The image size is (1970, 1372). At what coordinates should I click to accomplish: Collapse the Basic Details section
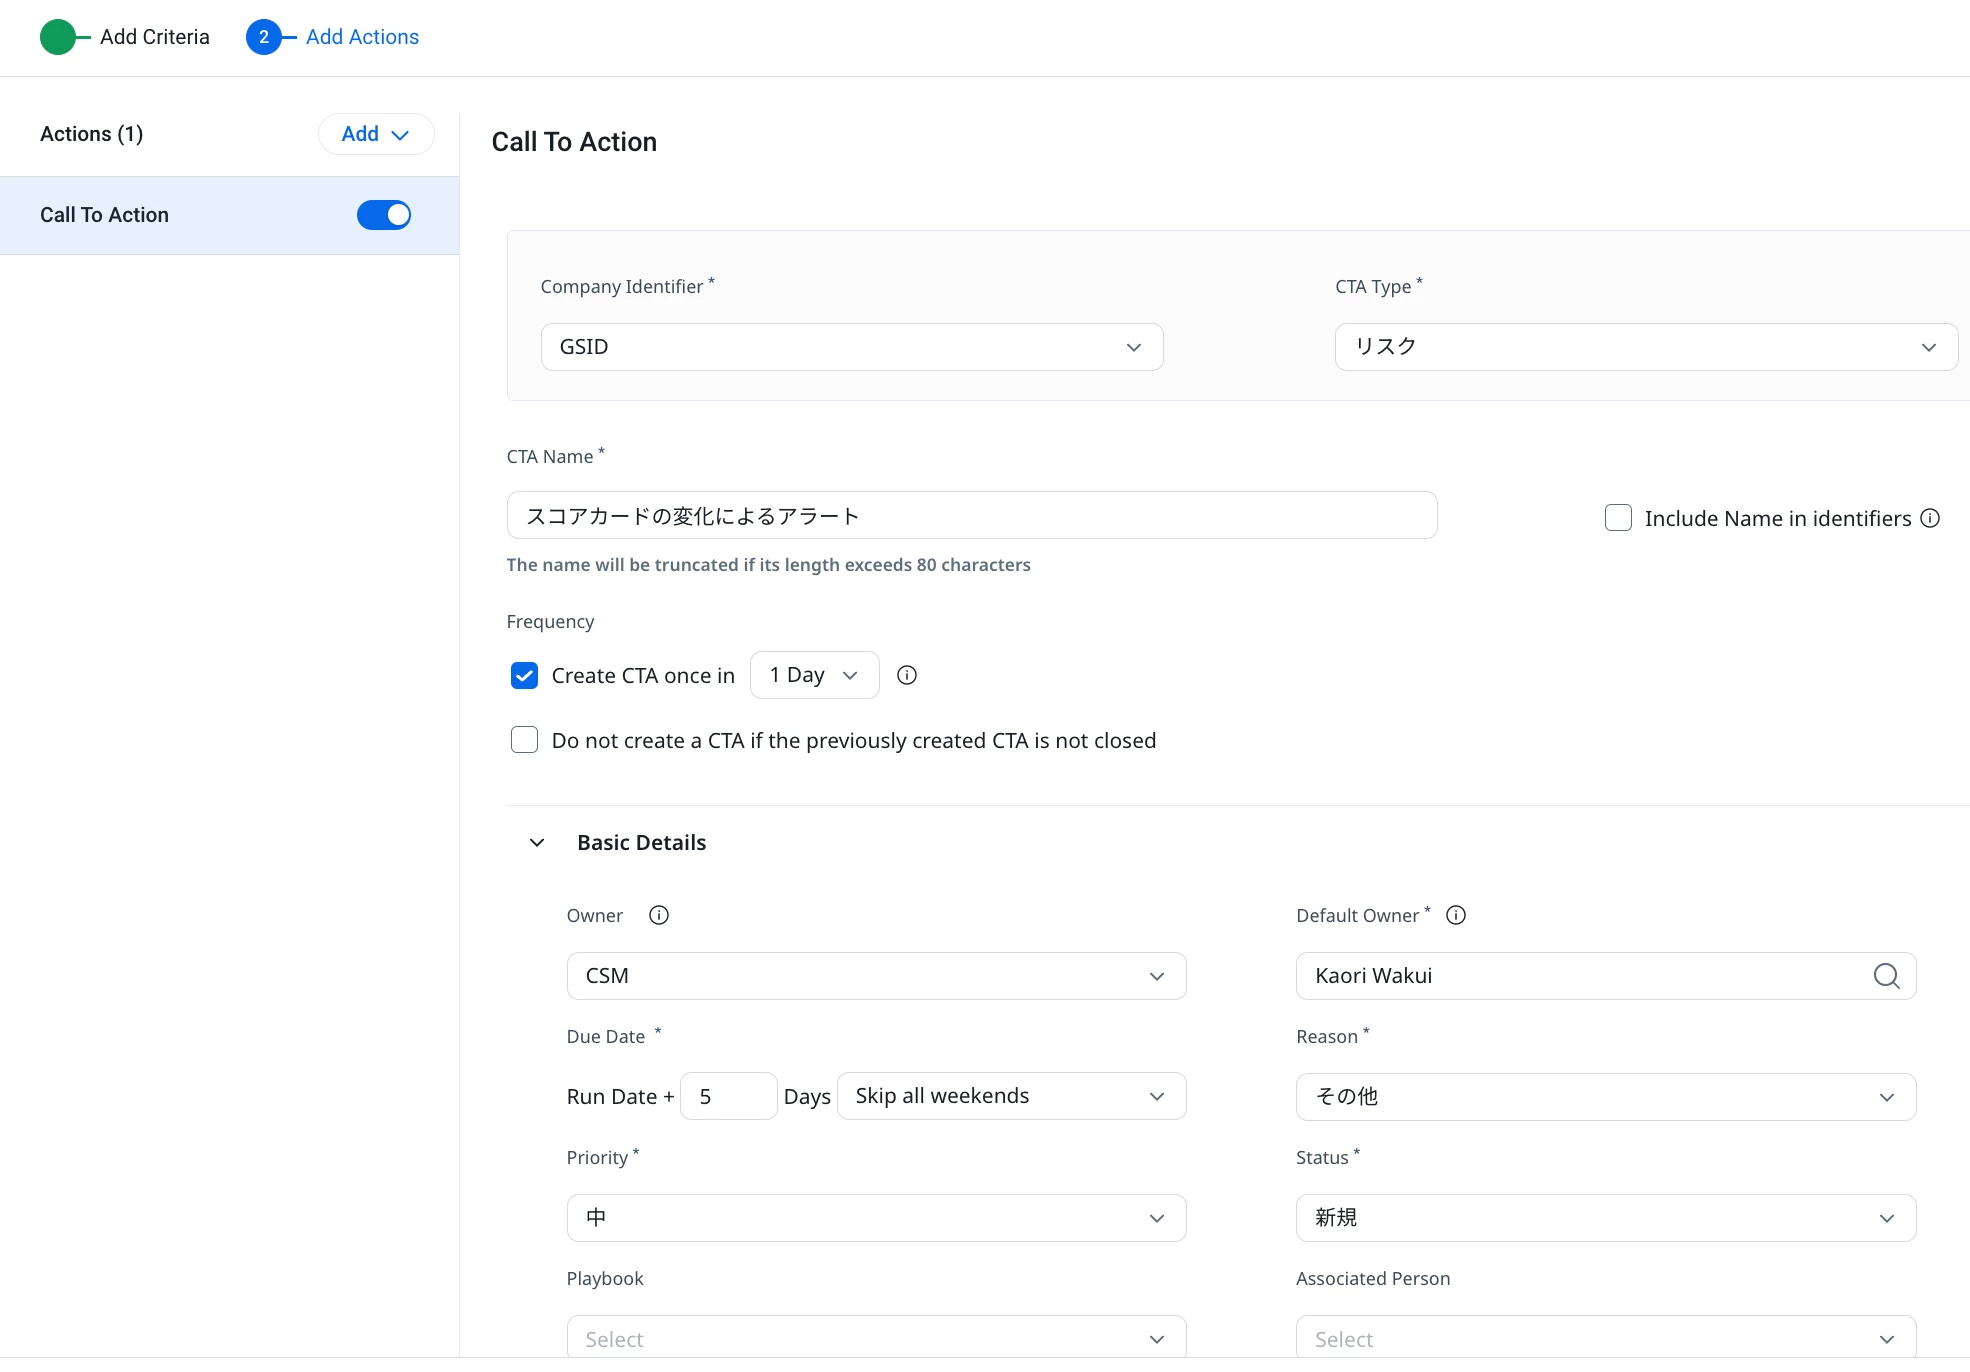tap(537, 843)
